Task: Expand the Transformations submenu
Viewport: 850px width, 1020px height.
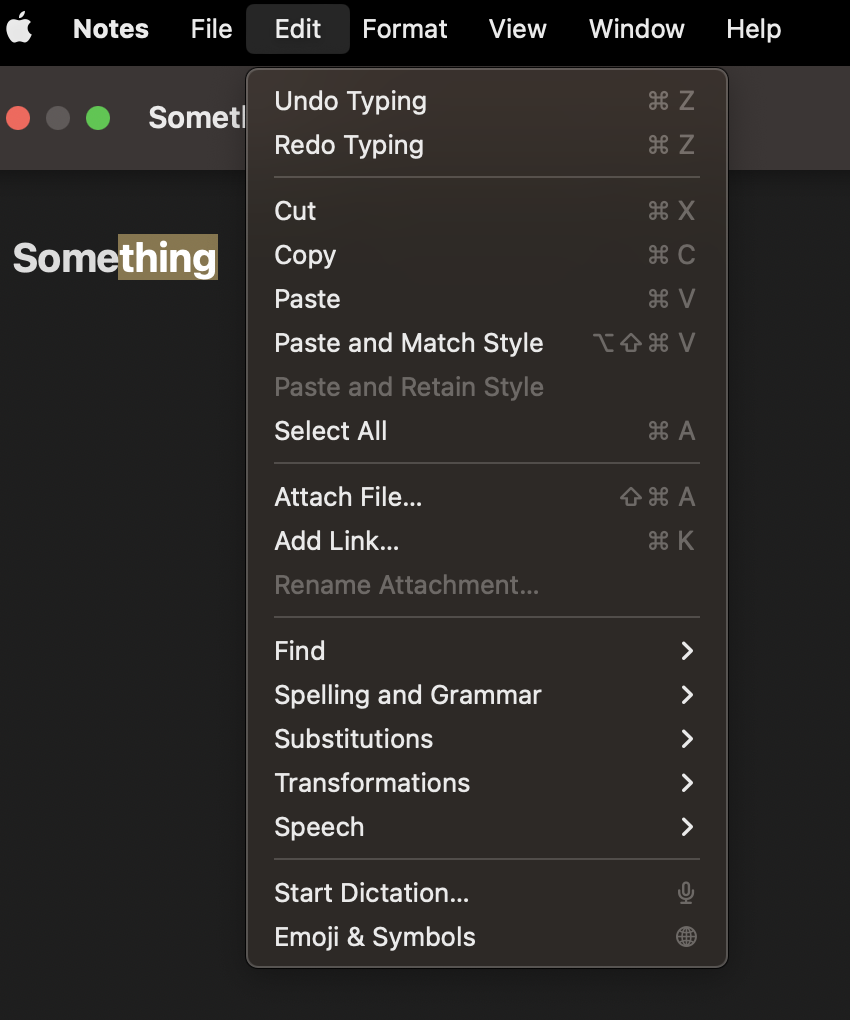Action: pyautogui.click(x=372, y=783)
